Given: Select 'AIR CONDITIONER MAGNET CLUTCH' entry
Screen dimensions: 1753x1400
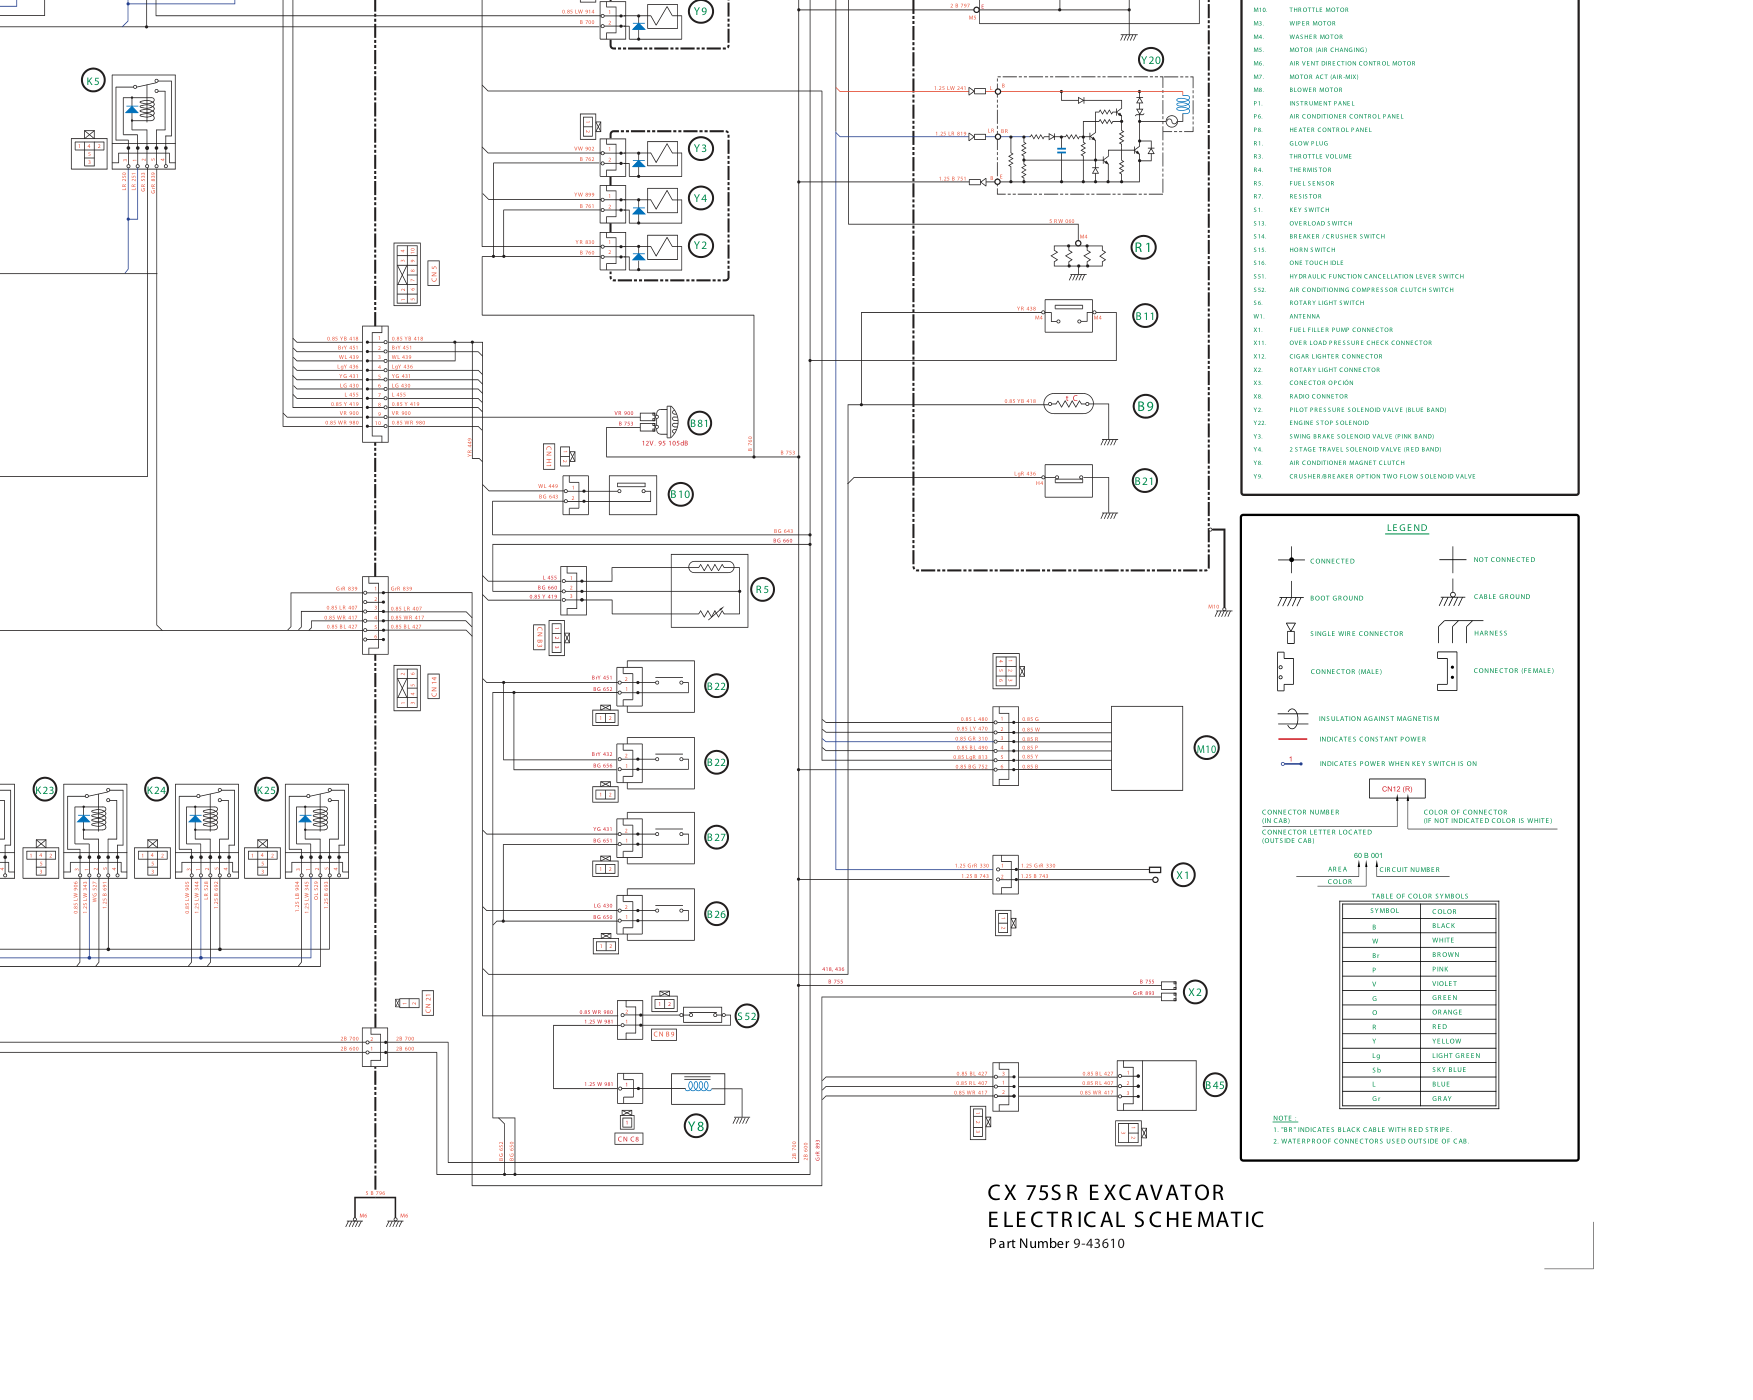Looking at the screenshot, I should pyautogui.click(x=1347, y=463).
